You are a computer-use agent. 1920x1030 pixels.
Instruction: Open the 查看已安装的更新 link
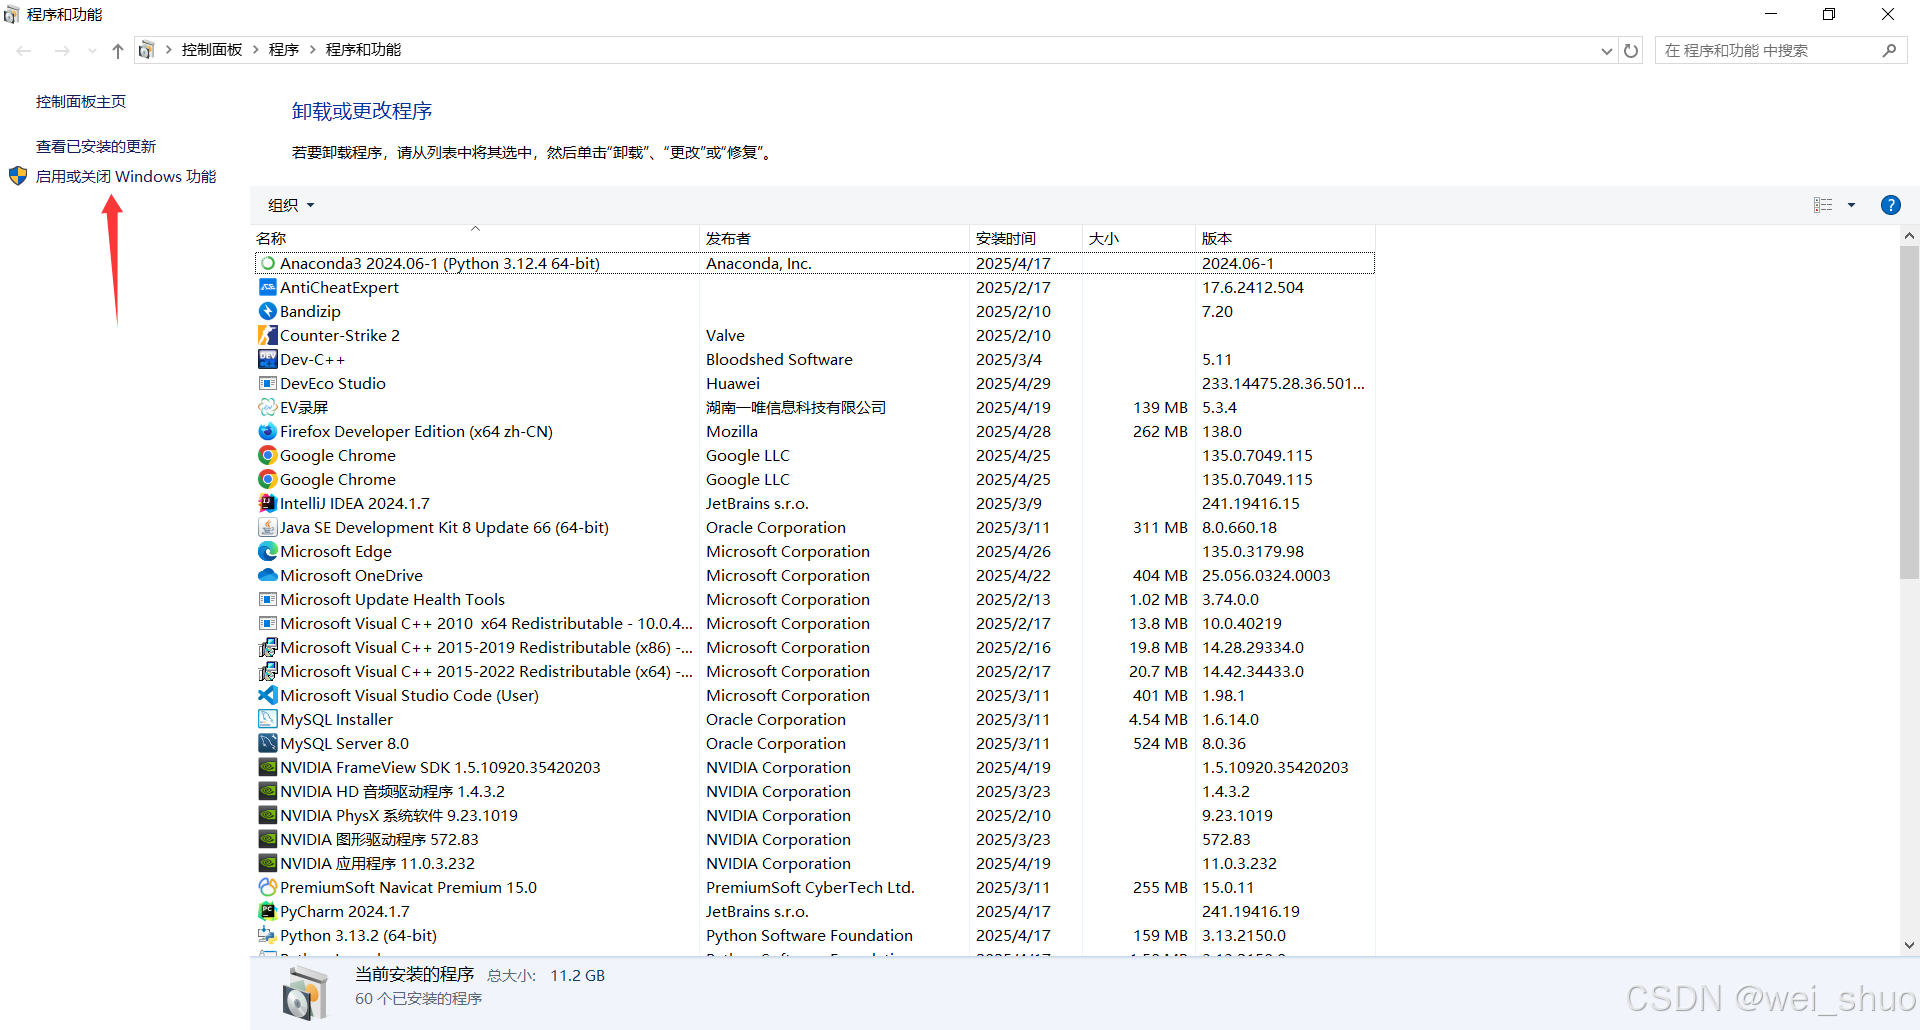pos(96,147)
